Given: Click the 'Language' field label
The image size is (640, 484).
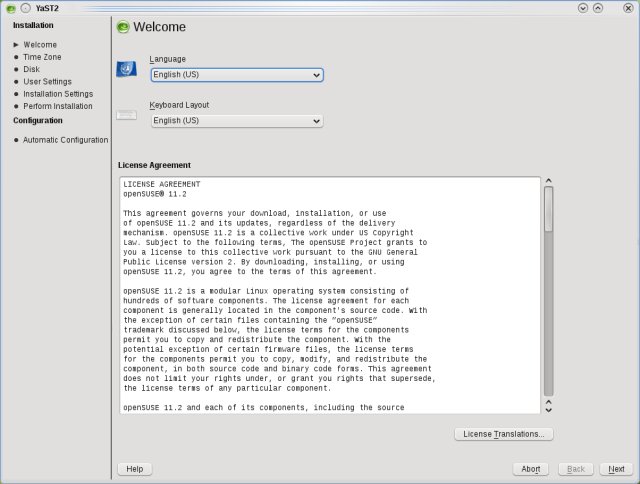Looking at the screenshot, I should coord(167,59).
